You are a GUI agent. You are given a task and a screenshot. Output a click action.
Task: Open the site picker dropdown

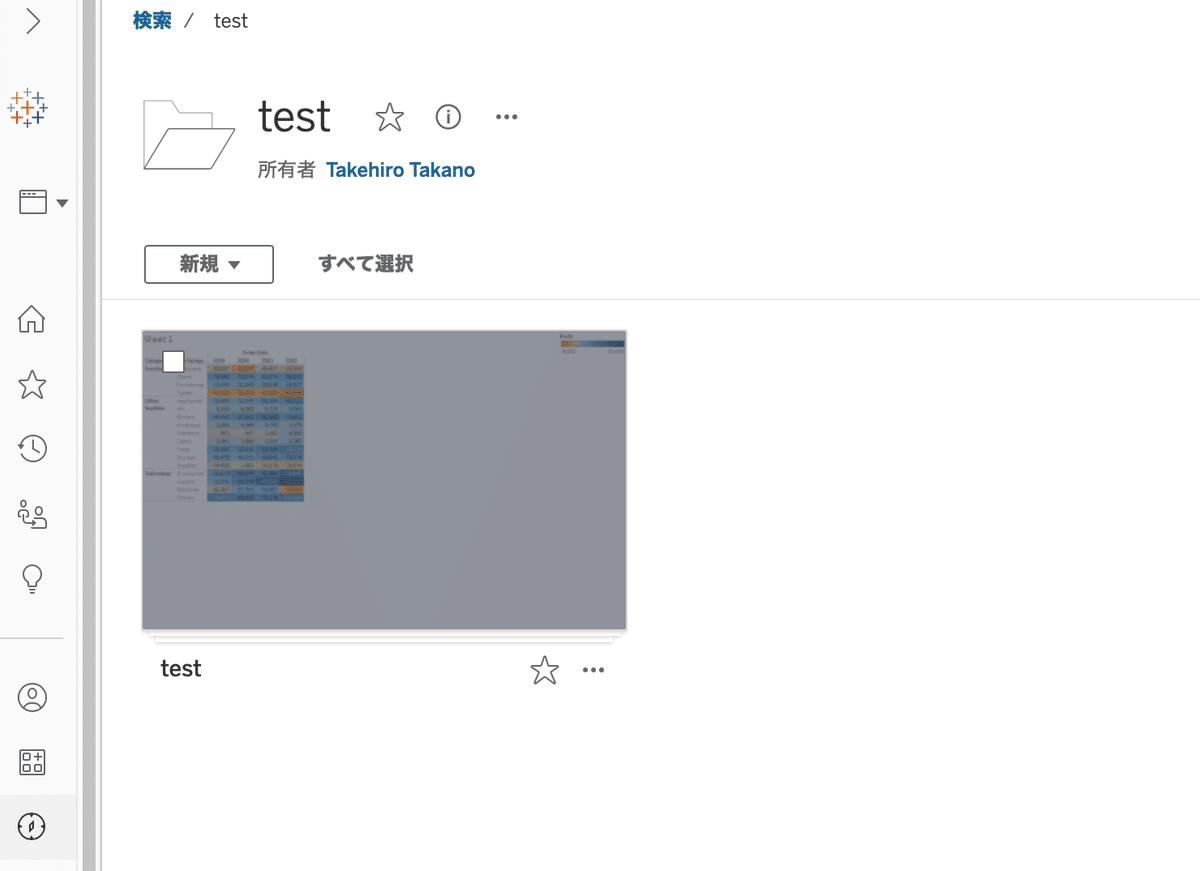(44, 203)
